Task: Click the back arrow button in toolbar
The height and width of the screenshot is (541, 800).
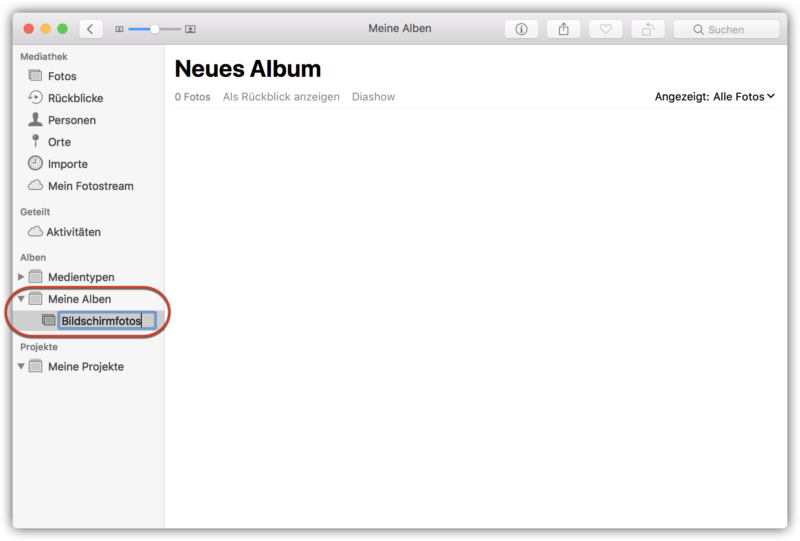Action: (x=91, y=29)
